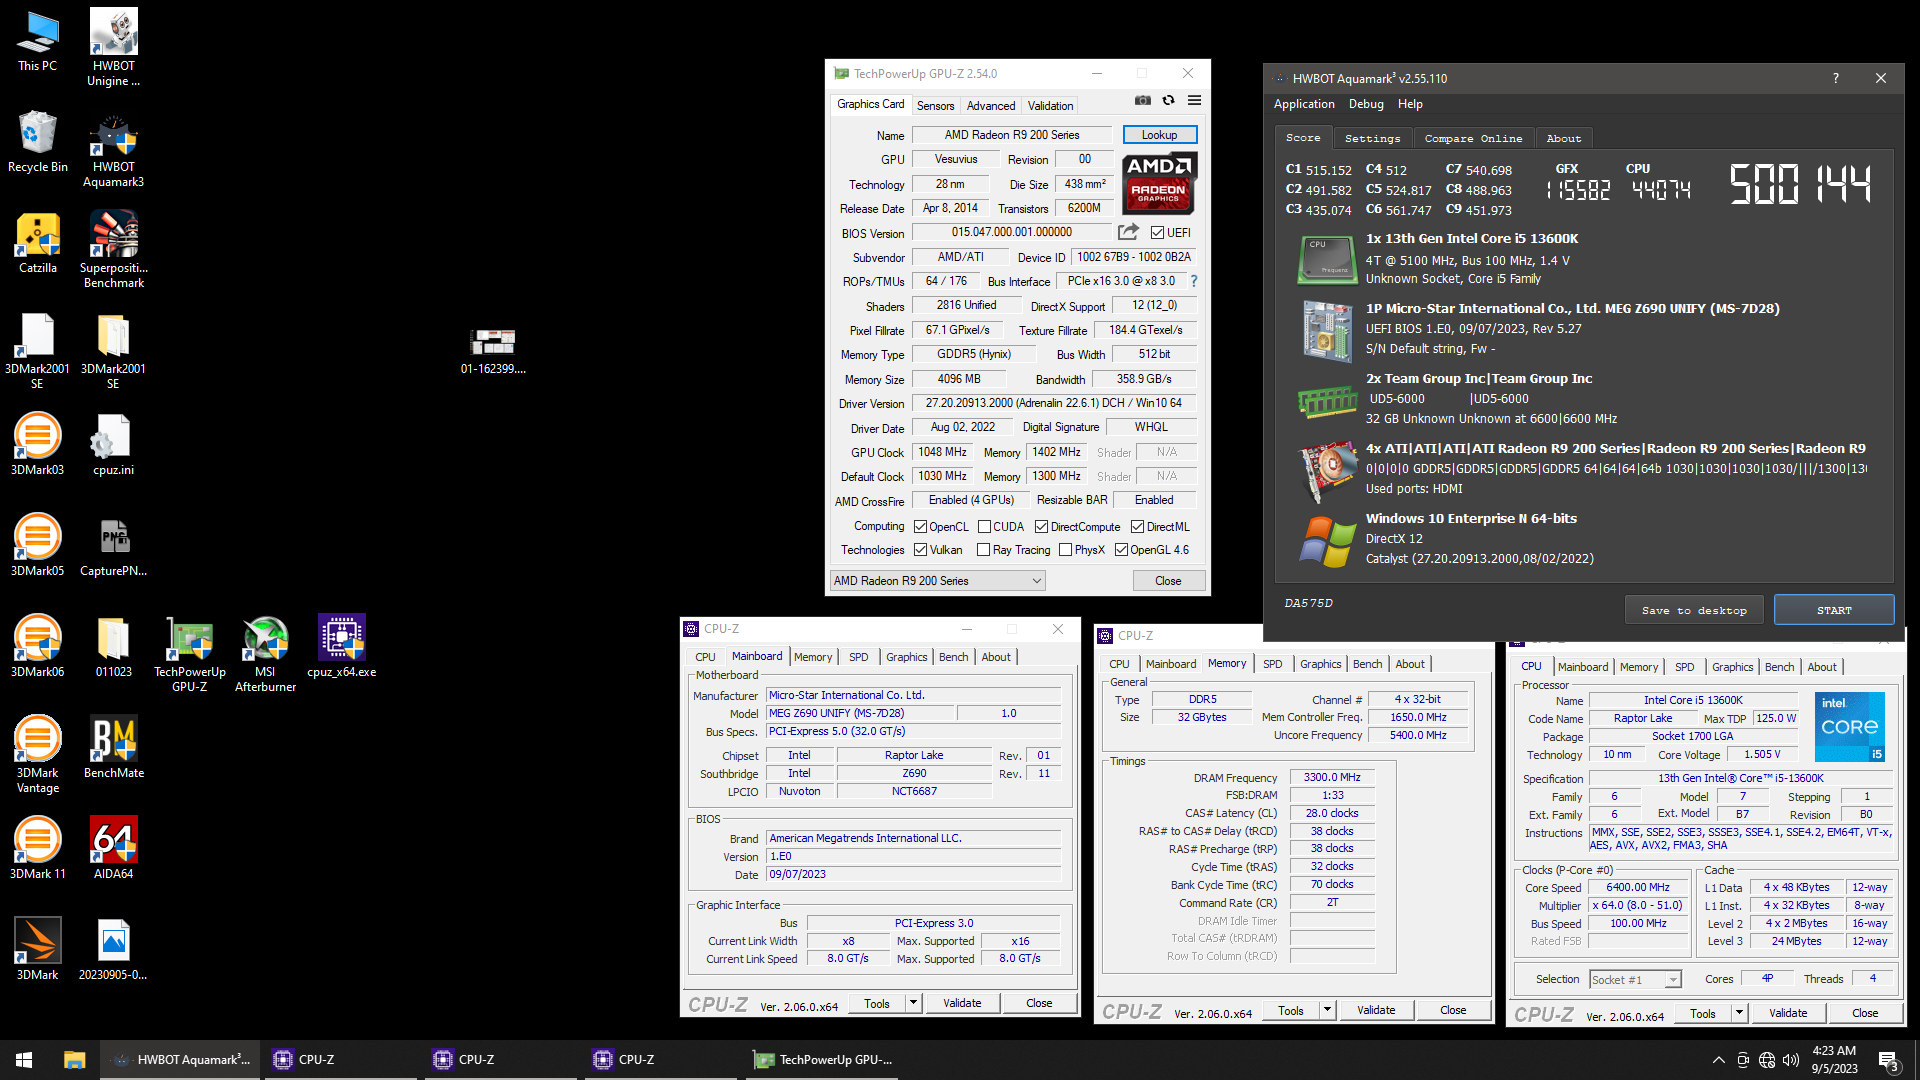The height and width of the screenshot is (1080, 1920).
Task: Toggle the OpenCL checkbox
Action: coord(920,526)
